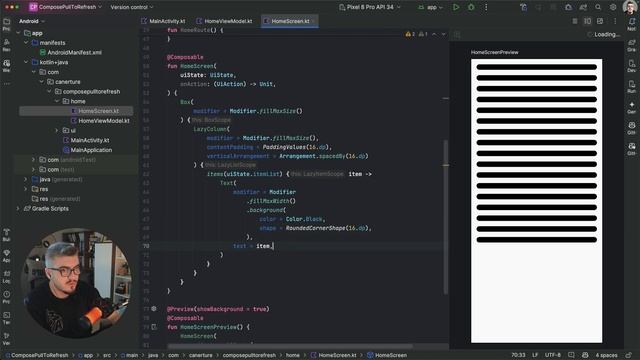Viewport: 640px width, 360px height.
Task: Switch to HomeViewModel.kt tab
Action: coord(224,21)
